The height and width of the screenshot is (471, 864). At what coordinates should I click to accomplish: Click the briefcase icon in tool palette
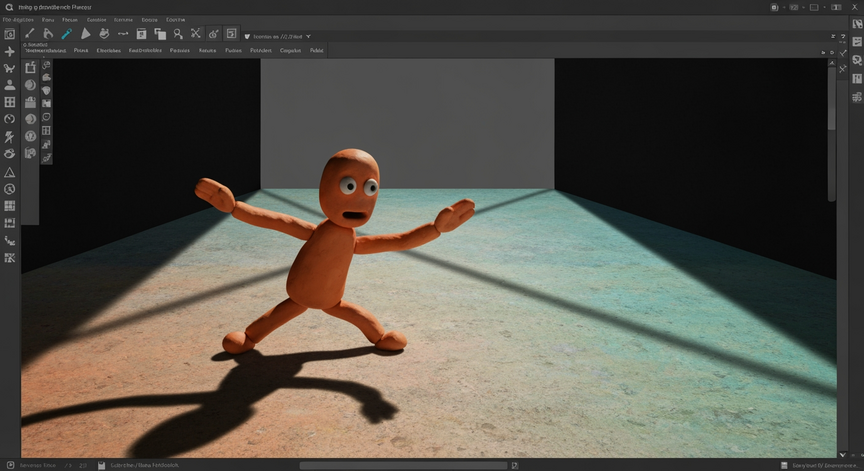[30, 102]
